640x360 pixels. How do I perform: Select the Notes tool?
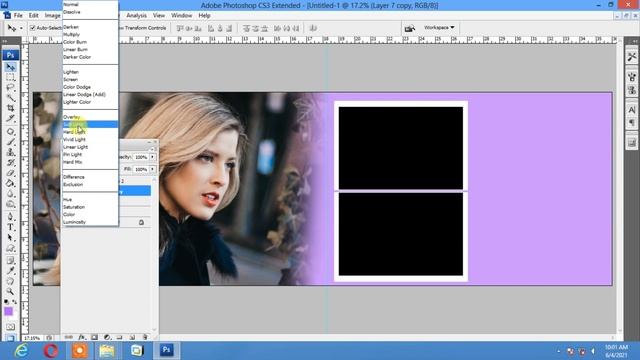(11, 260)
